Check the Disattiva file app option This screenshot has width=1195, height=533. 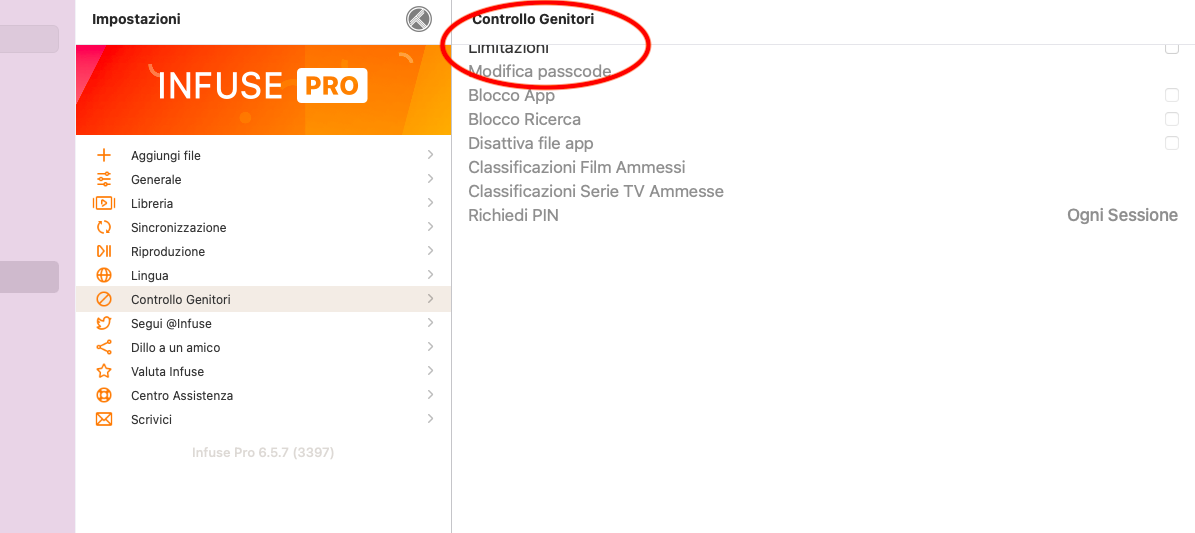pos(1171,143)
